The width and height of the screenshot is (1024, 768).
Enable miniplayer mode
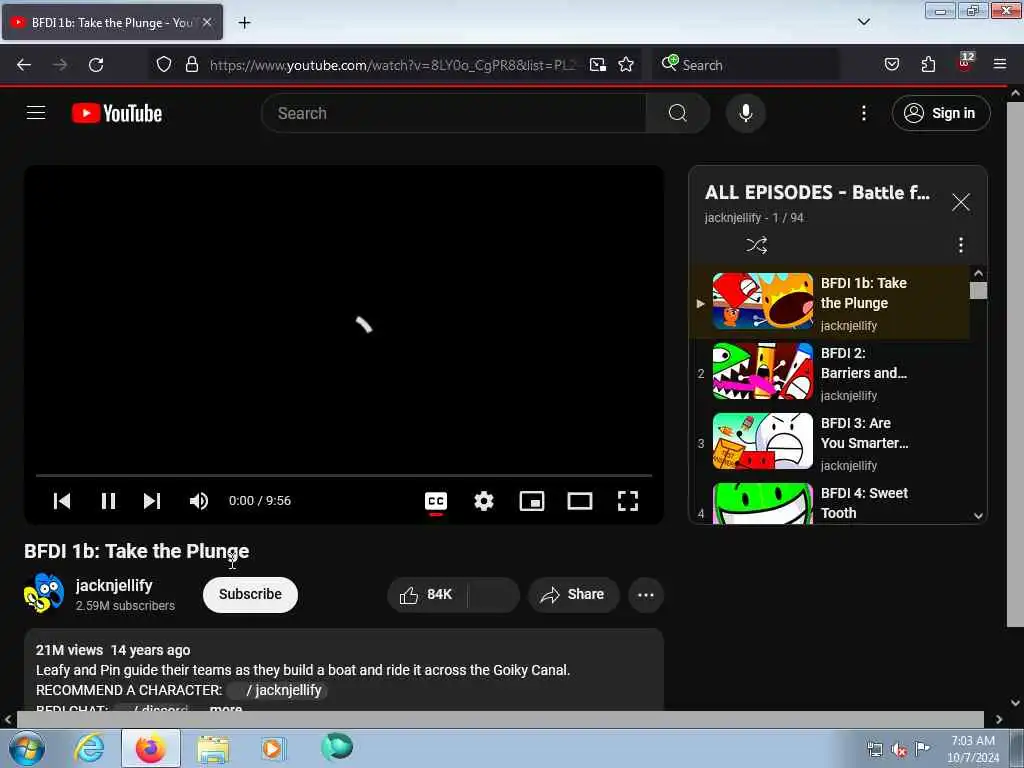[x=532, y=501]
